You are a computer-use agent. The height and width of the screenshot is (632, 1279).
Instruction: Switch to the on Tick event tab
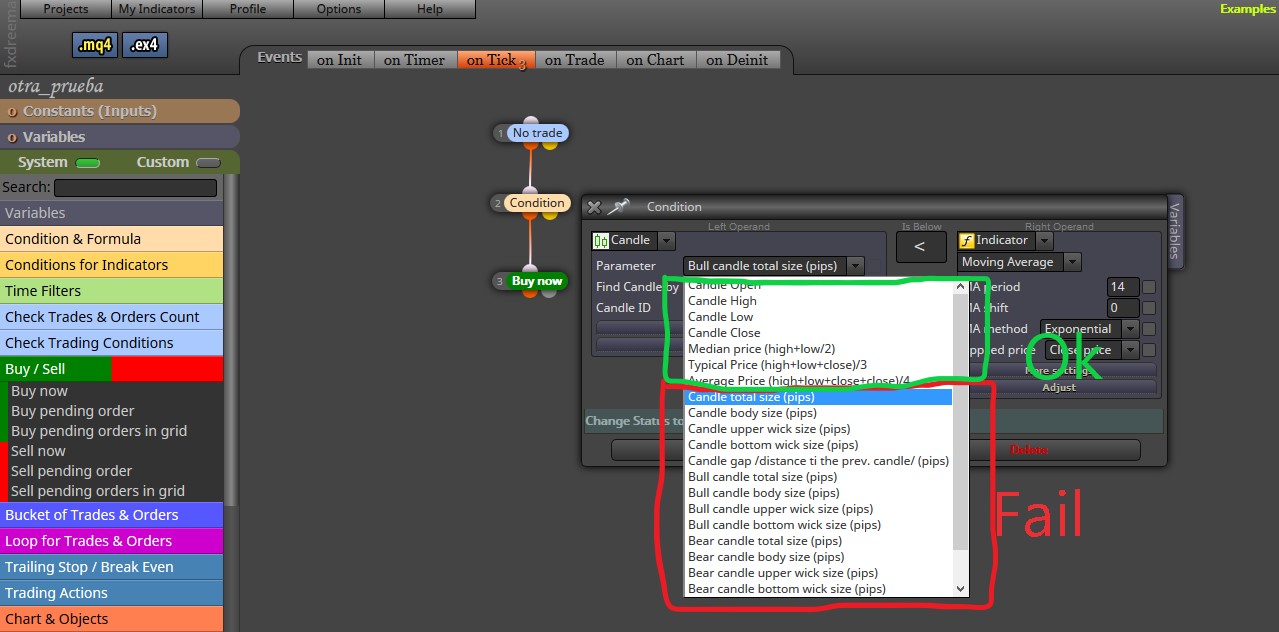(496, 60)
